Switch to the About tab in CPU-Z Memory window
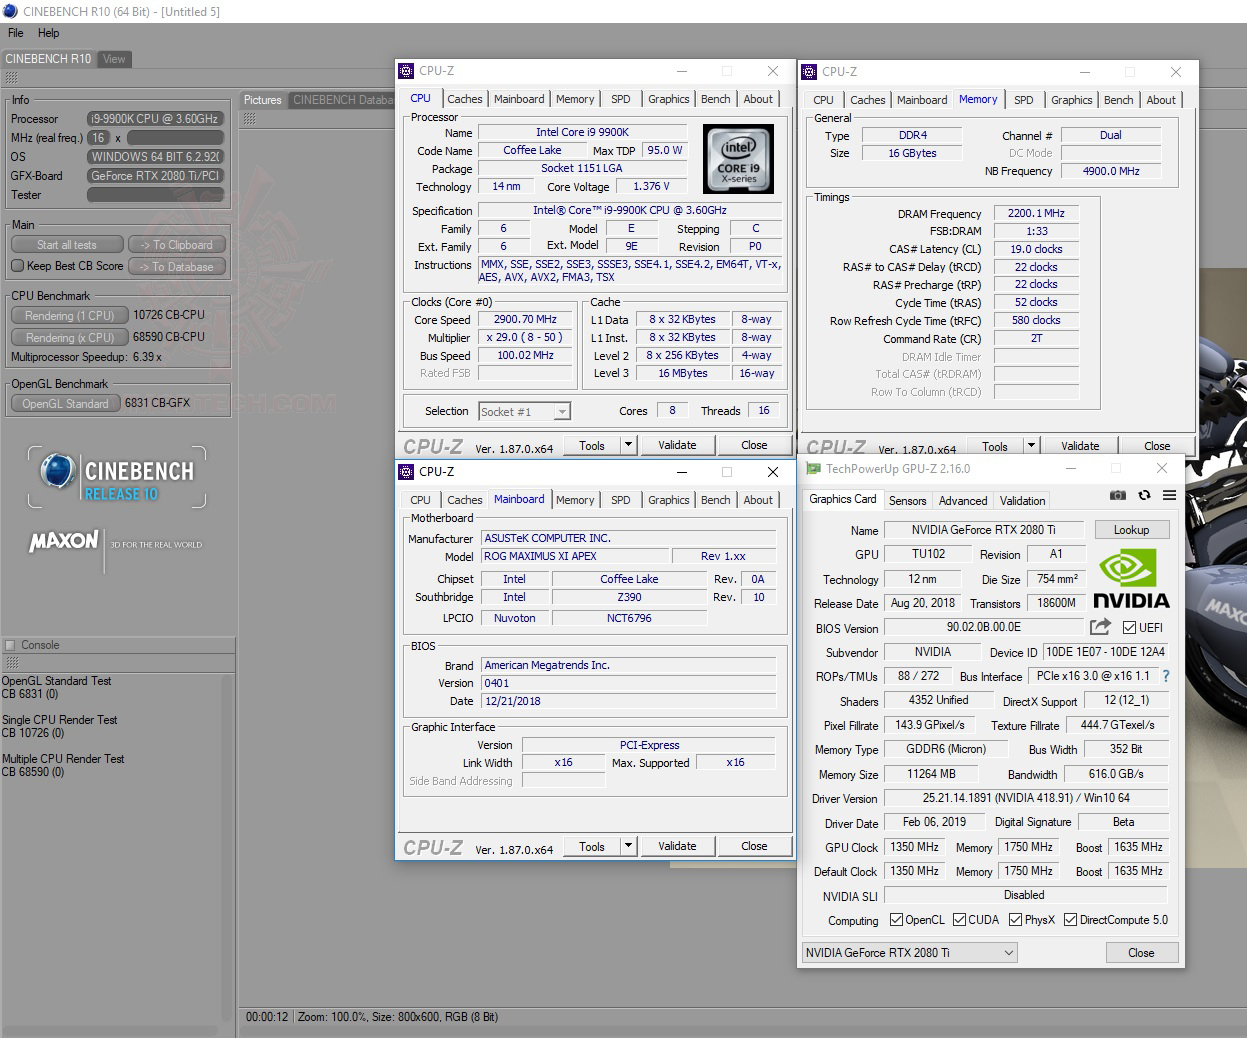Image resolution: width=1247 pixels, height=1038 pixels. [1161, 100]
